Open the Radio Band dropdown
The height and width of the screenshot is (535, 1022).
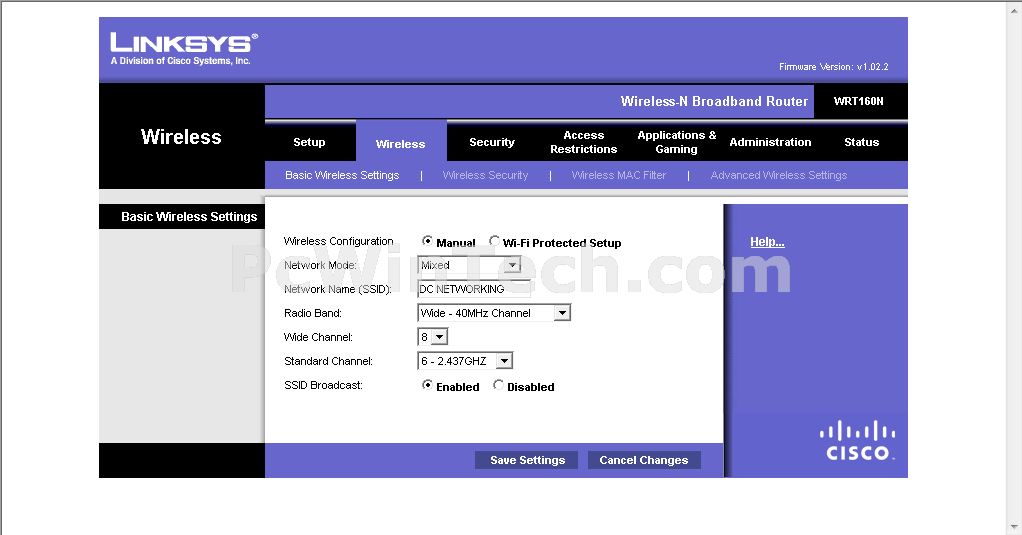(494, 313)
